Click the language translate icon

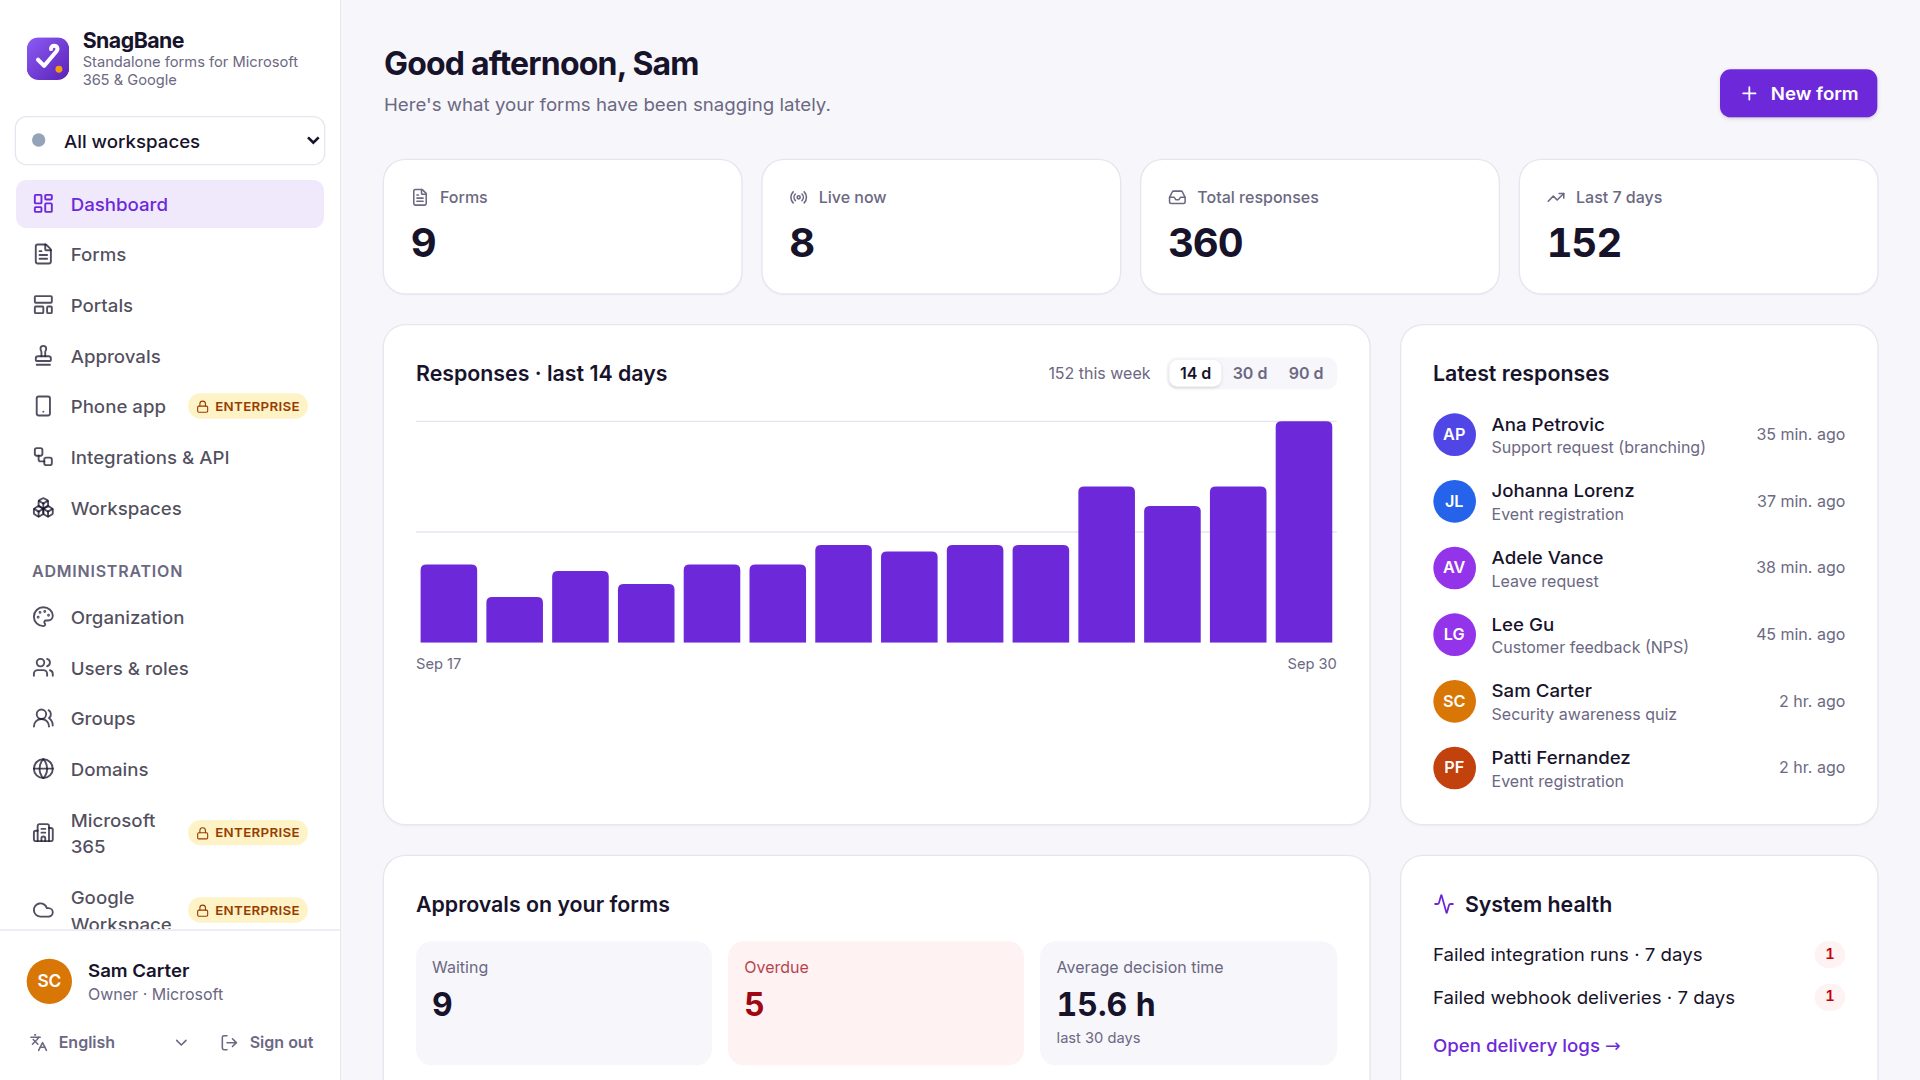coord(39,1042)
